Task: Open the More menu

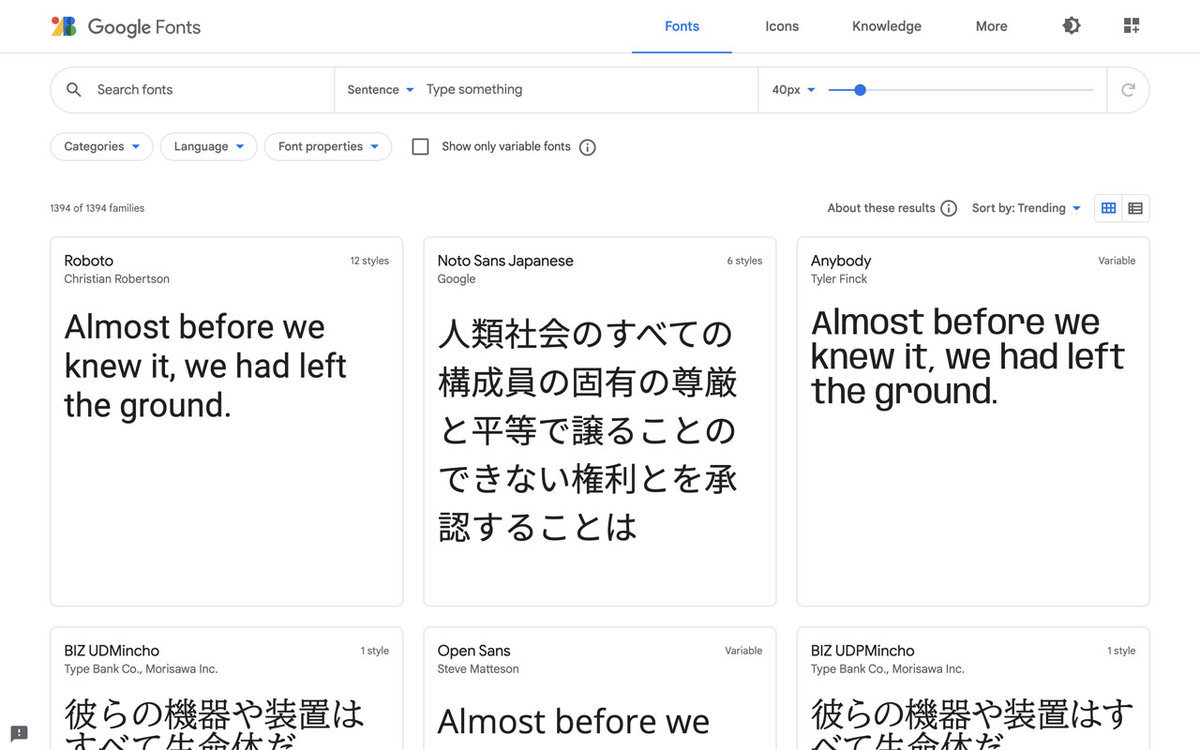Action: 991,27
